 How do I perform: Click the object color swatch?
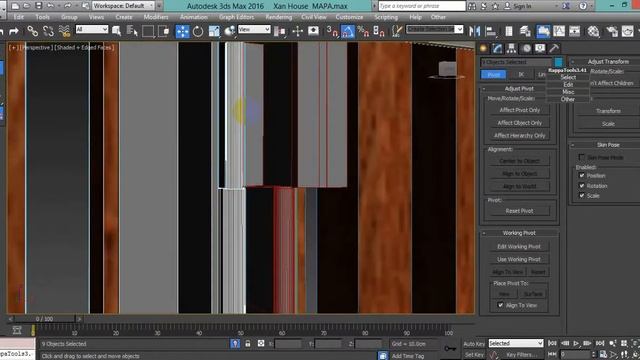tap(558, 62)
